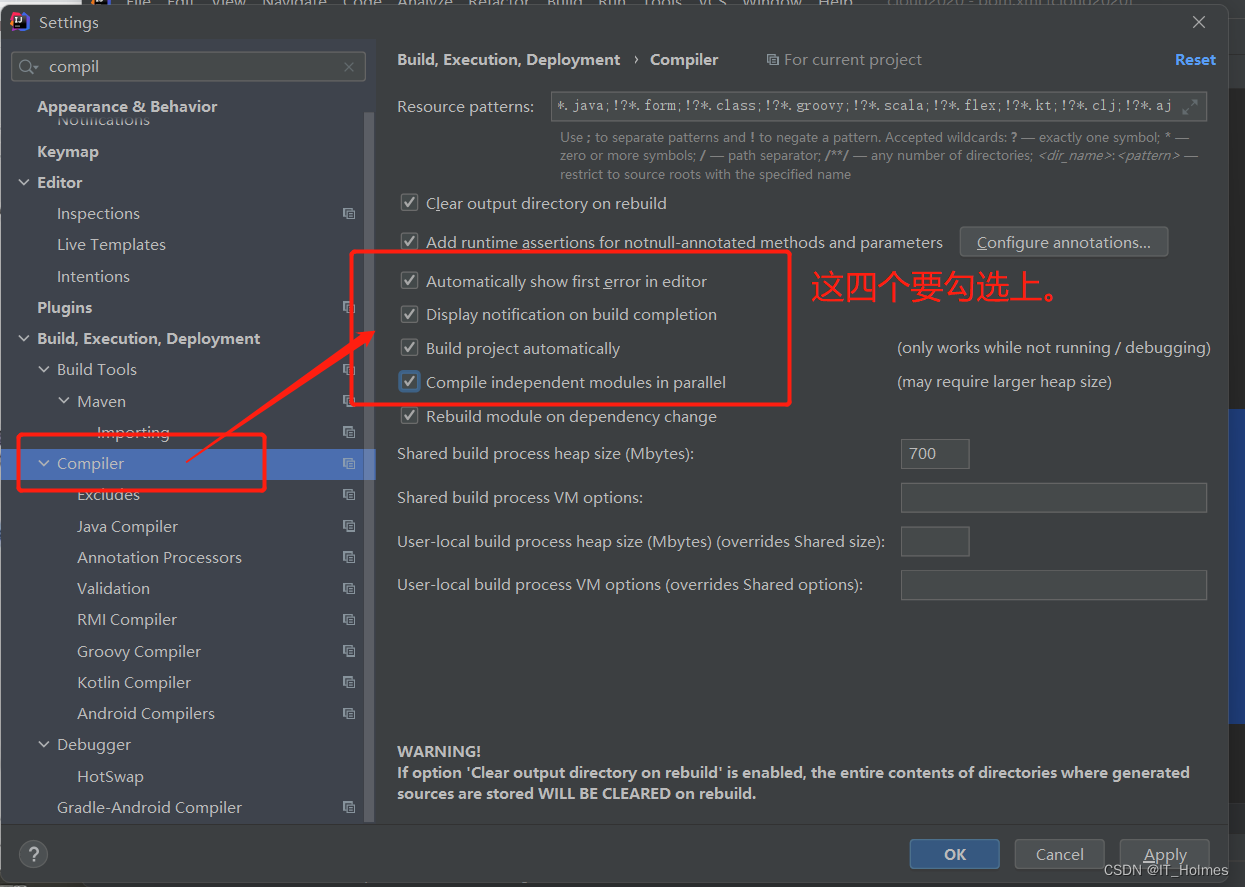The width and height of the screenshot is (1245, 887).
Task: Click the User-local build process heap size field
Action: [935, 541]
